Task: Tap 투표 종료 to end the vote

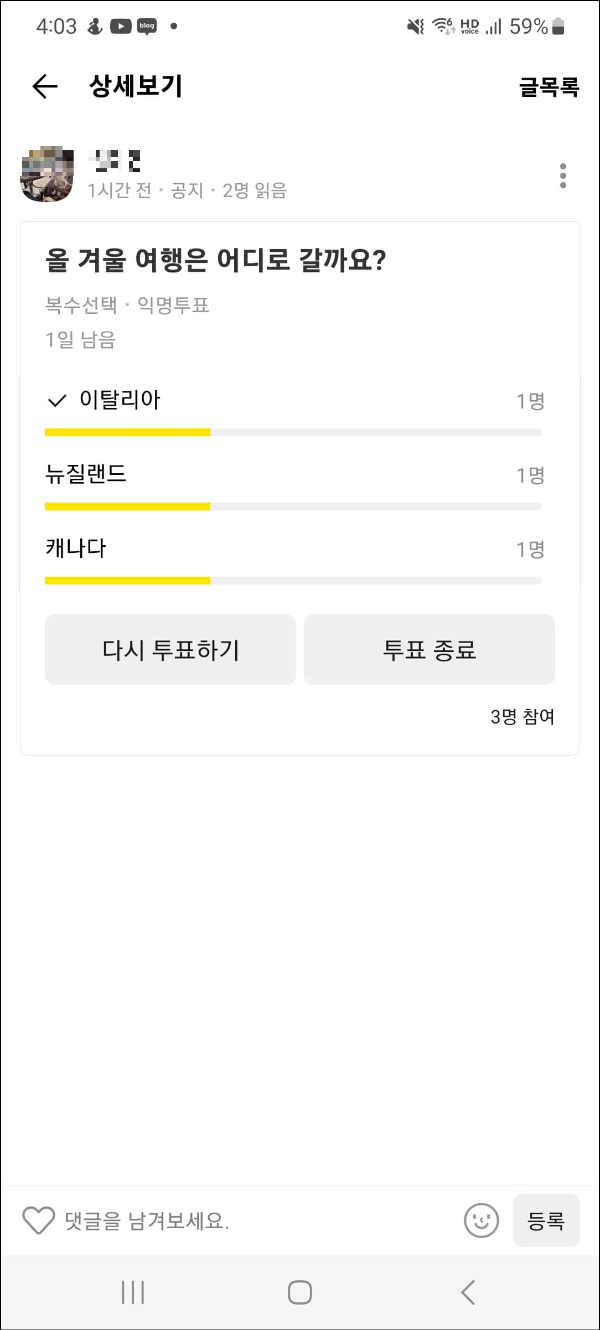Action: [x=429, y=649]
